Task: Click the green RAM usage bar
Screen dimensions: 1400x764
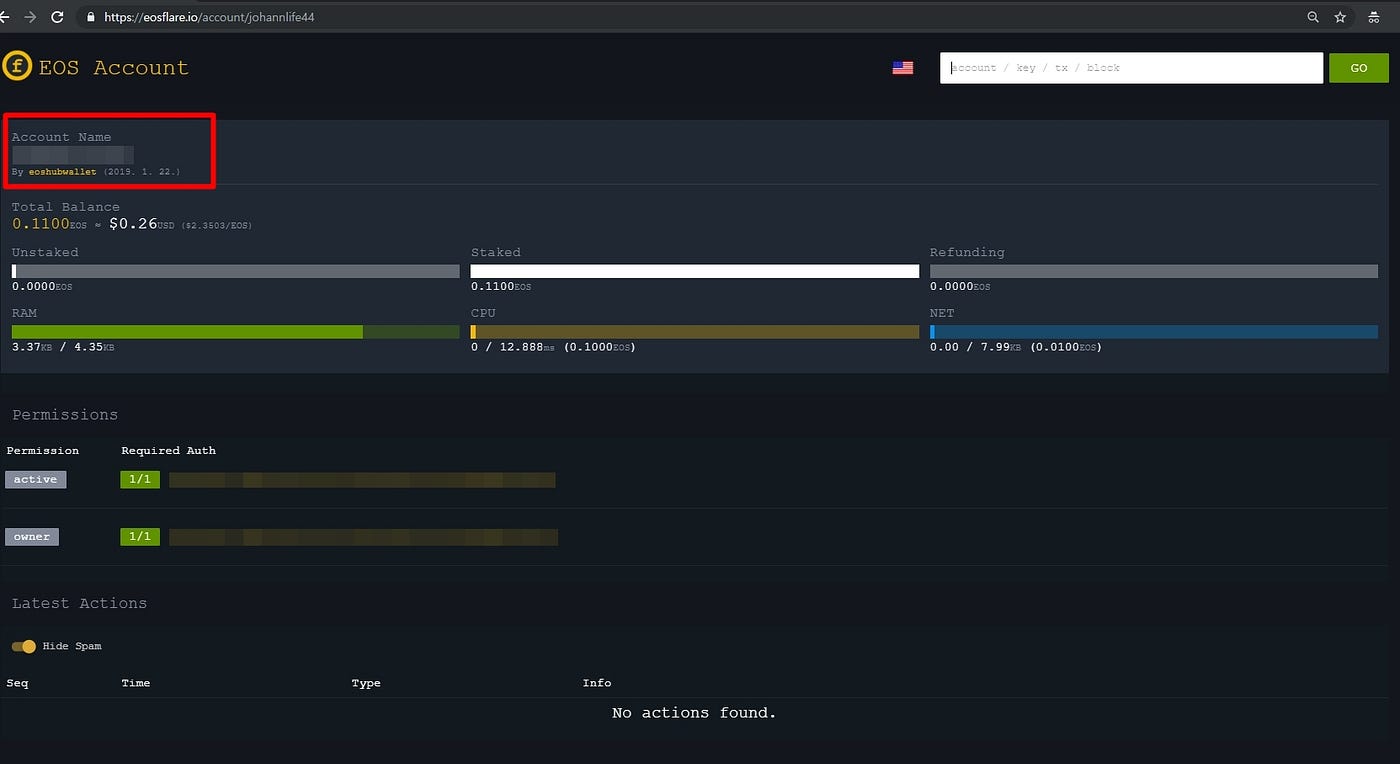Action: click(x=236, y=332)
